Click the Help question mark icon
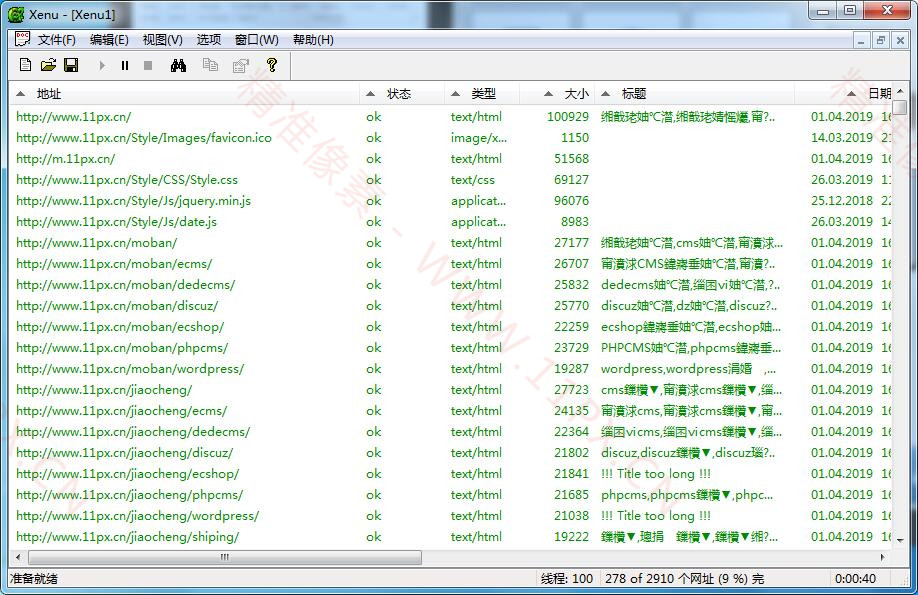 coord(272,65)
